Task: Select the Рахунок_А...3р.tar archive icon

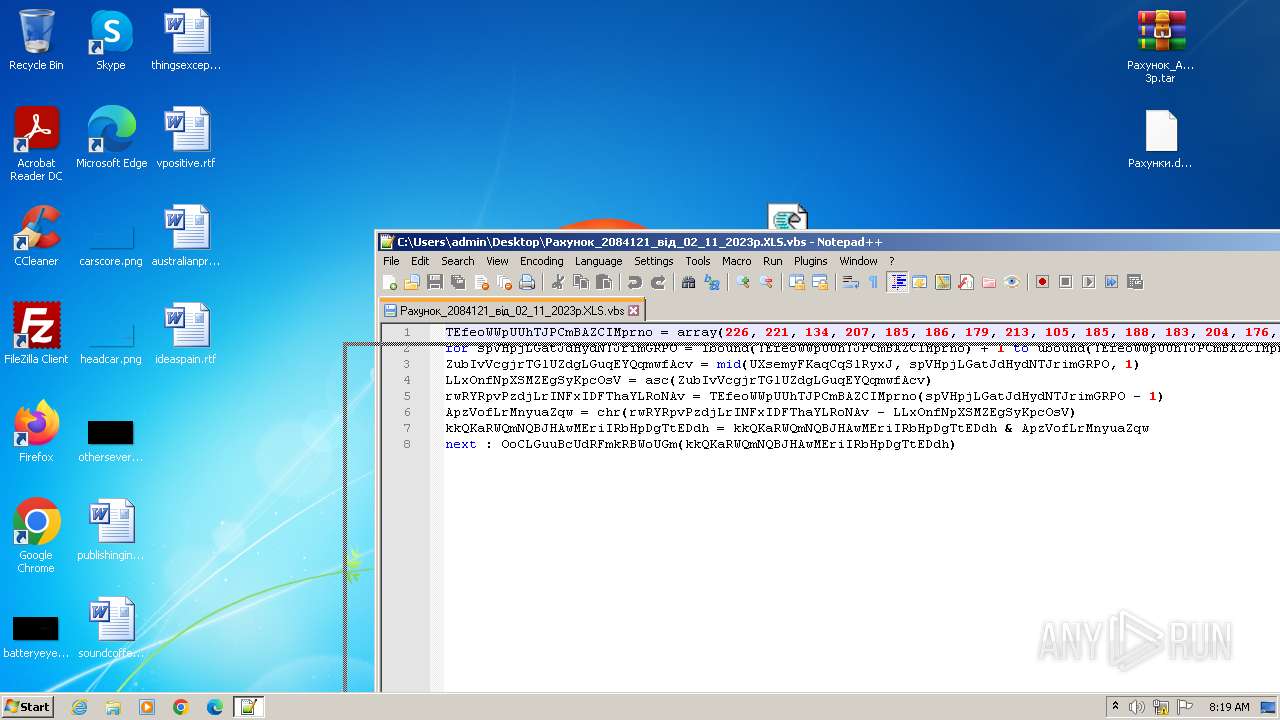Action: [x=1160, y=46]
